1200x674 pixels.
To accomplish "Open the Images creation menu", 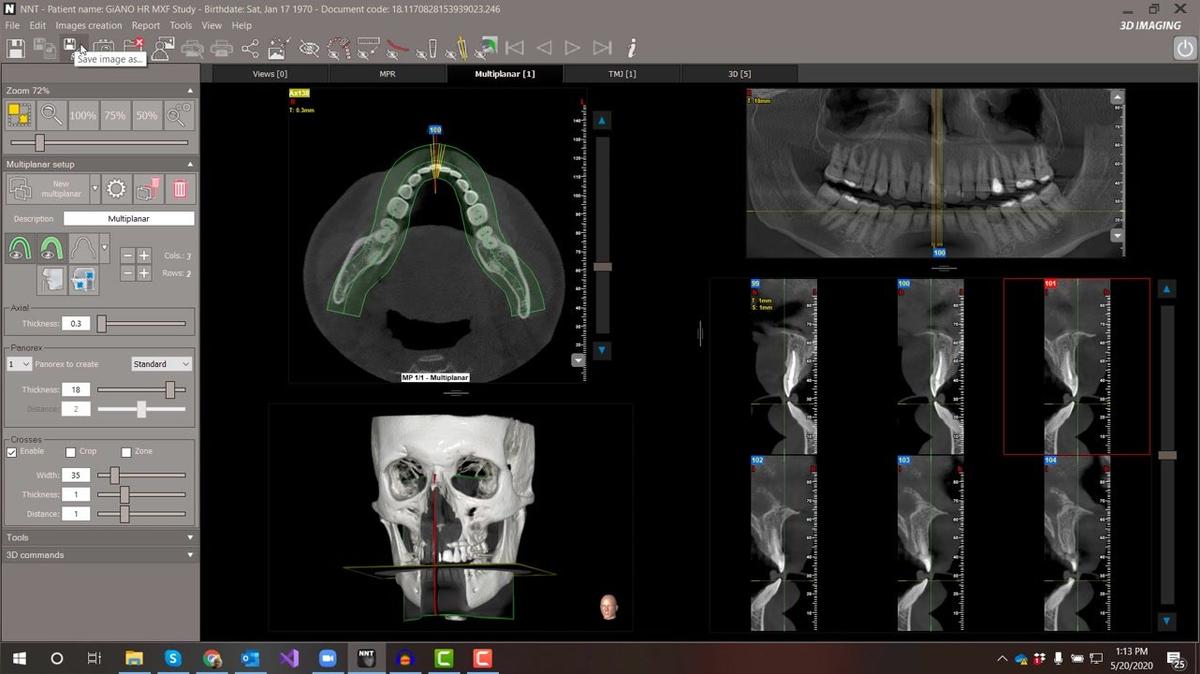I will [89, 25].
